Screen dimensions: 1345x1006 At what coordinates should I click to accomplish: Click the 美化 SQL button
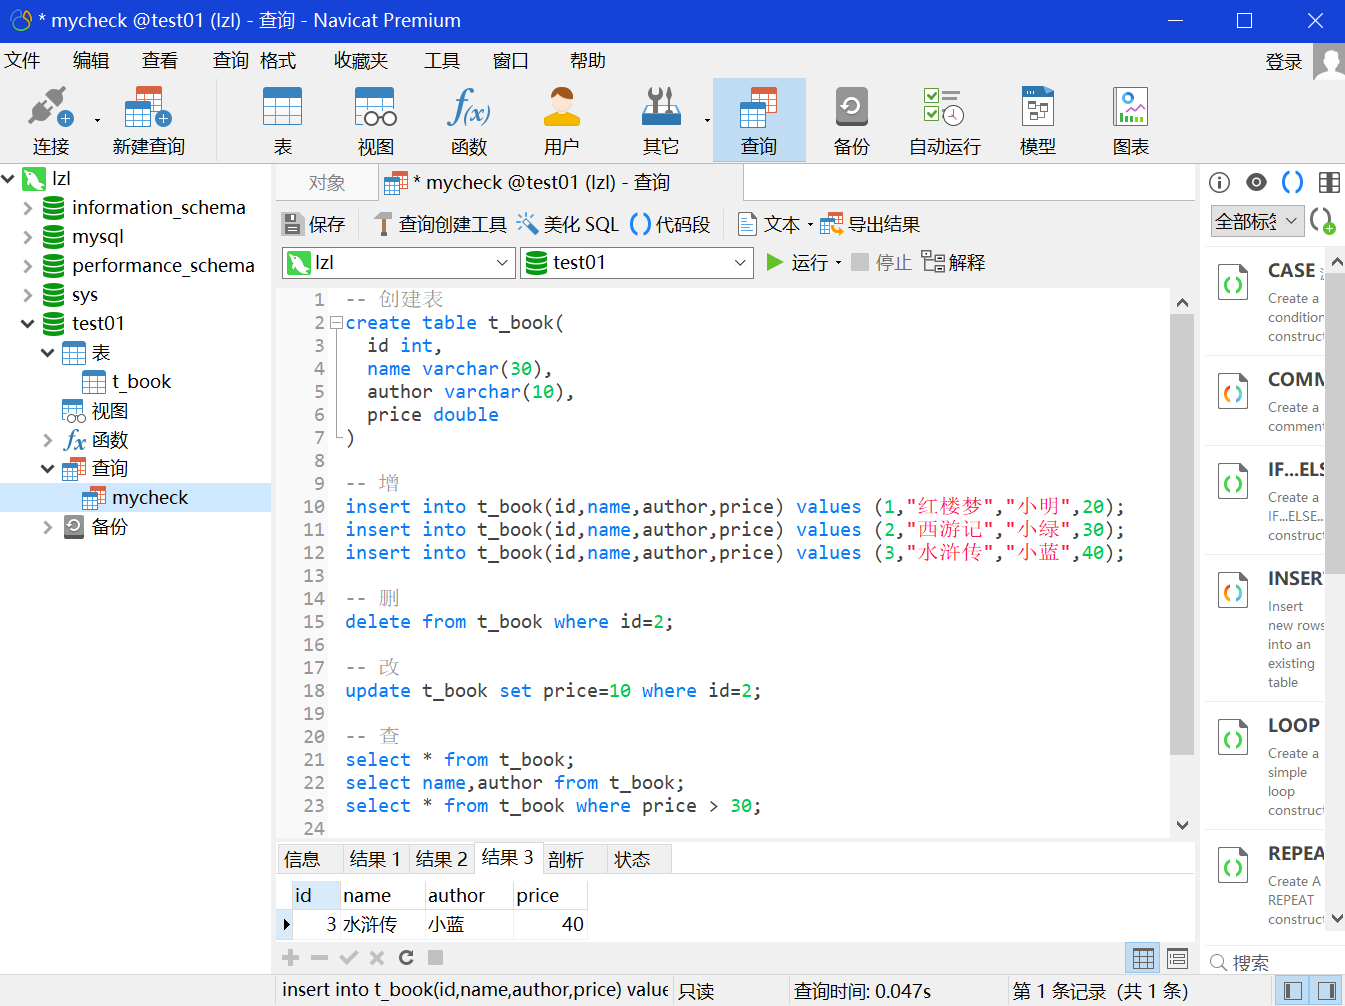click(x=568, y=225)
